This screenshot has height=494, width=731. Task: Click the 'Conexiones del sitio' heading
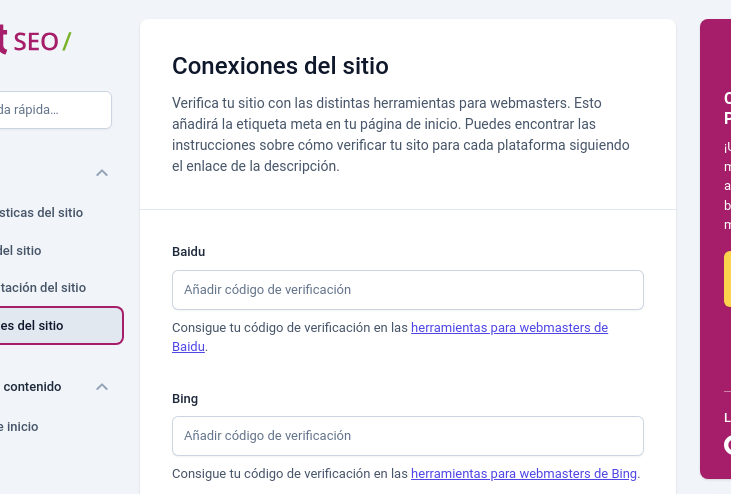(280, 66)
